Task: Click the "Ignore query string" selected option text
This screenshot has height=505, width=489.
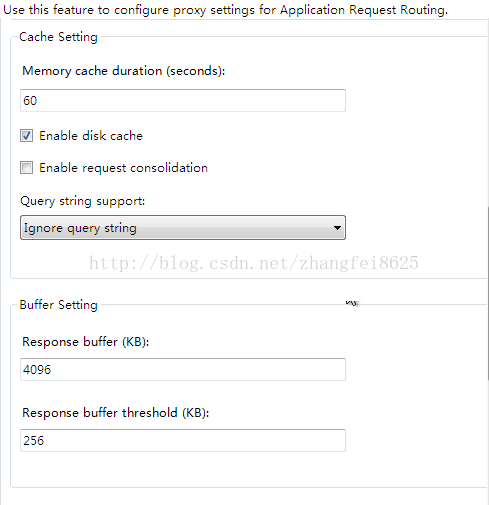Action: 80,228
